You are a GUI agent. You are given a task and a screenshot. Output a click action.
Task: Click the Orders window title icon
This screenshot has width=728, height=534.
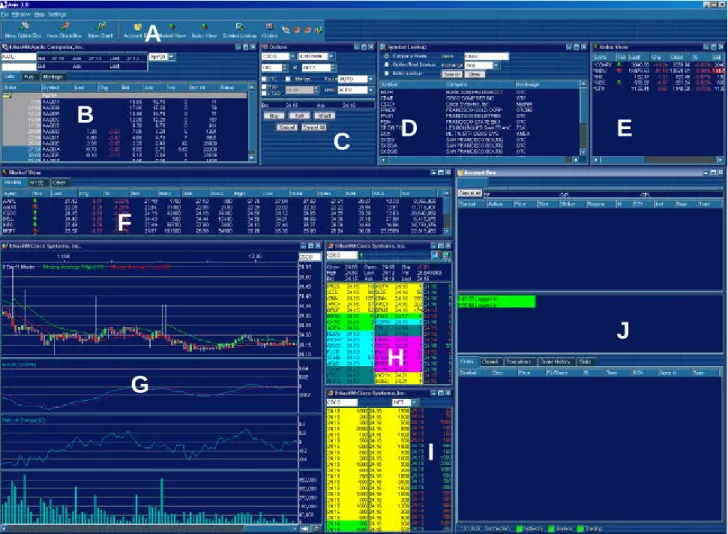pyautogui.click(x=265, y=47)
